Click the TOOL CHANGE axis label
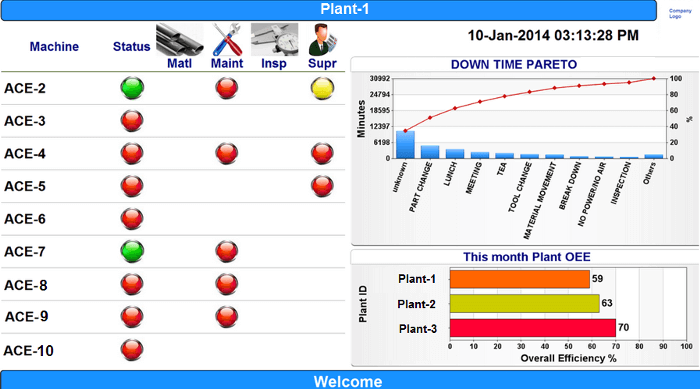This screenshot has height=389, width=700. (x=520, y=187)
